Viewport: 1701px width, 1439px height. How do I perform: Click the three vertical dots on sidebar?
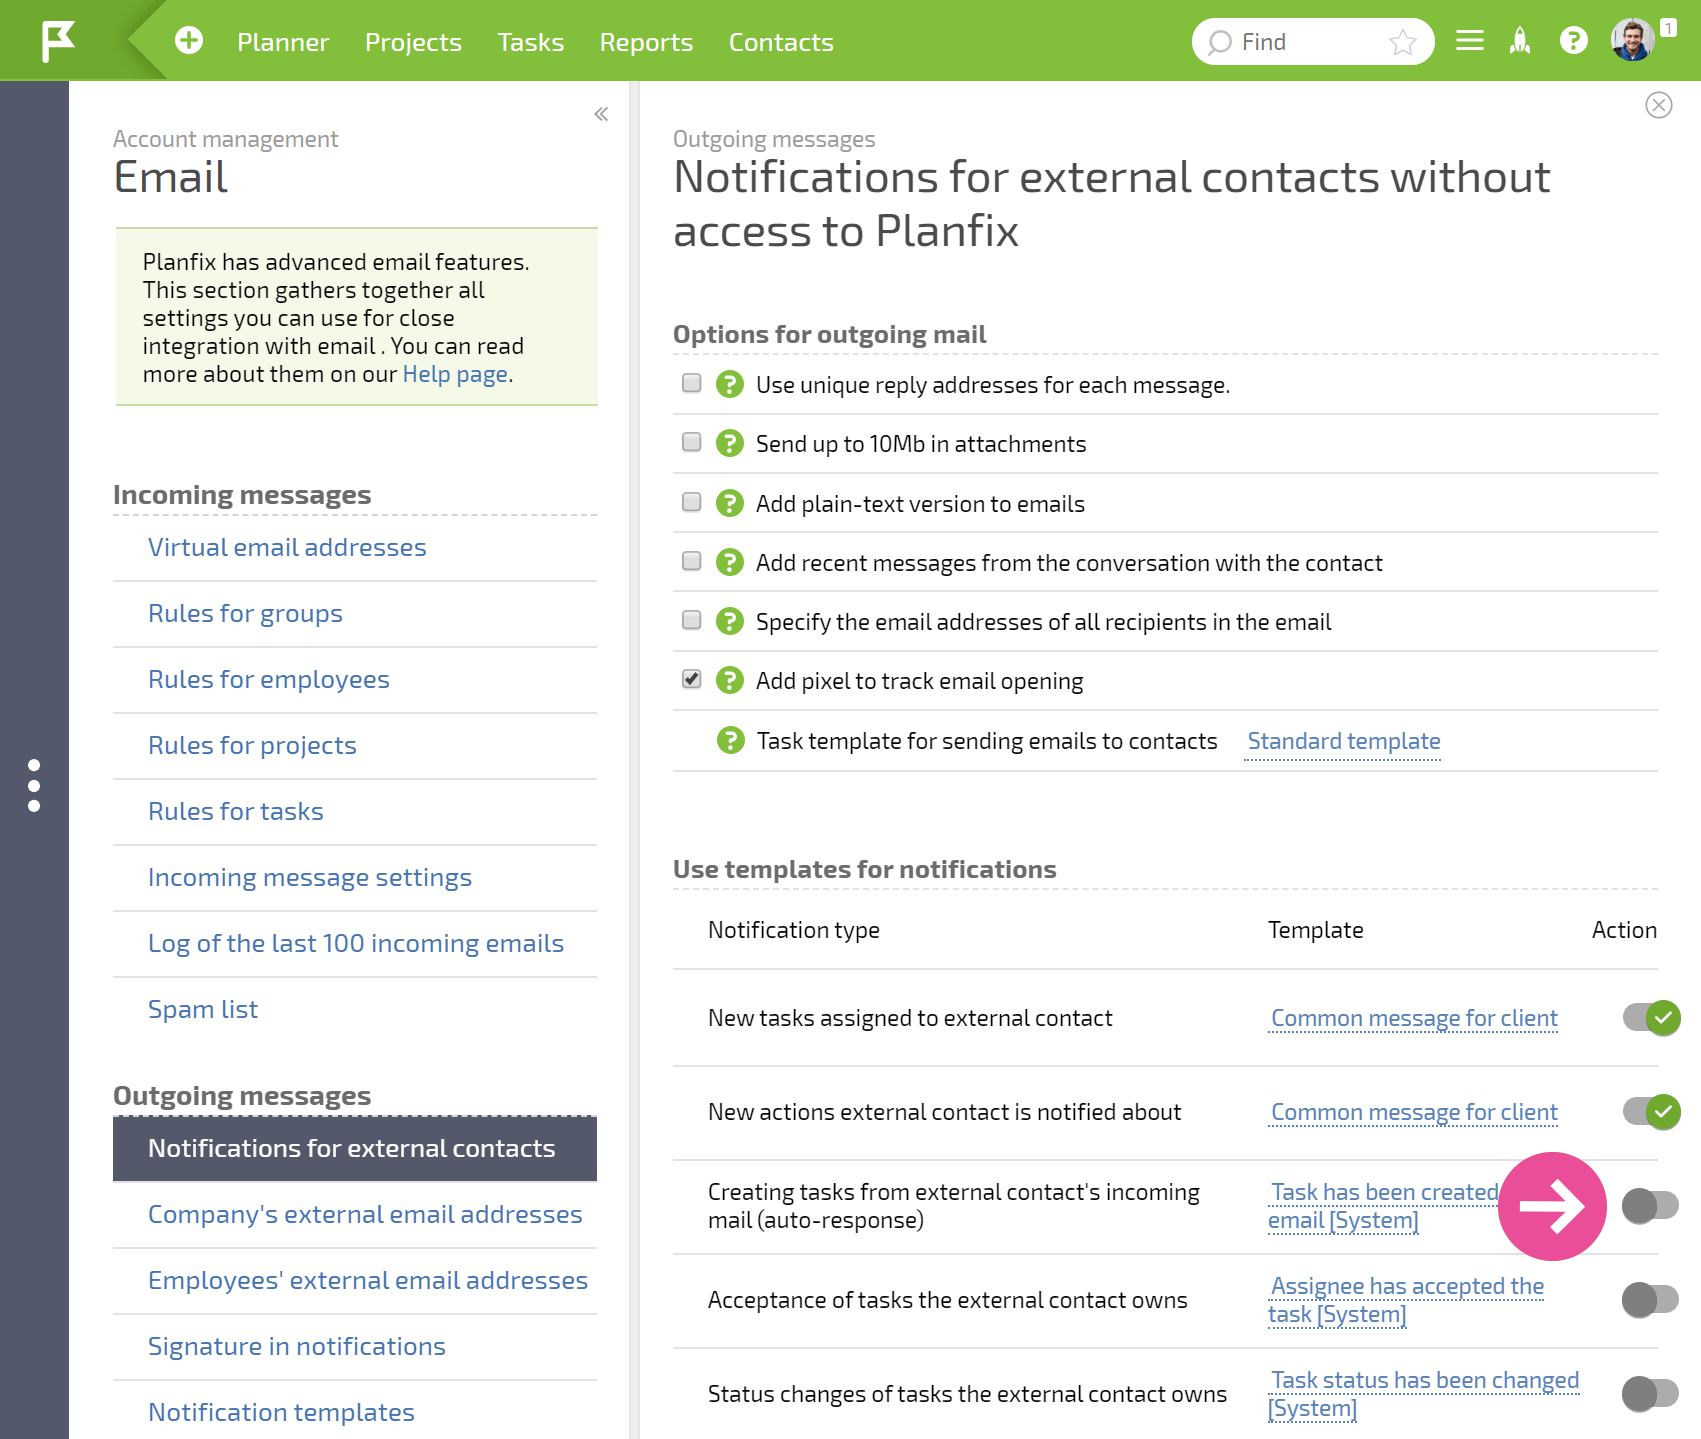pyautogui.click(x=34, y=785)
